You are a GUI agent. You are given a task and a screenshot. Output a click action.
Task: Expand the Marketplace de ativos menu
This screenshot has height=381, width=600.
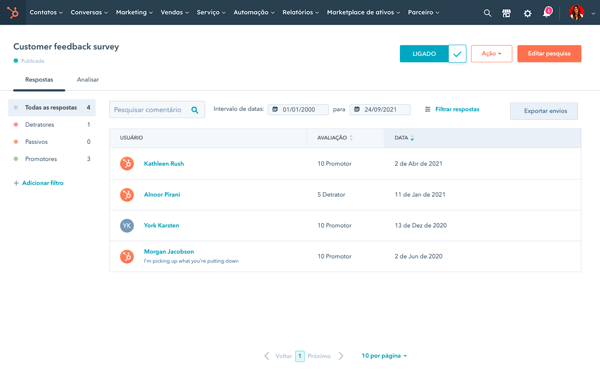(364, 13)
